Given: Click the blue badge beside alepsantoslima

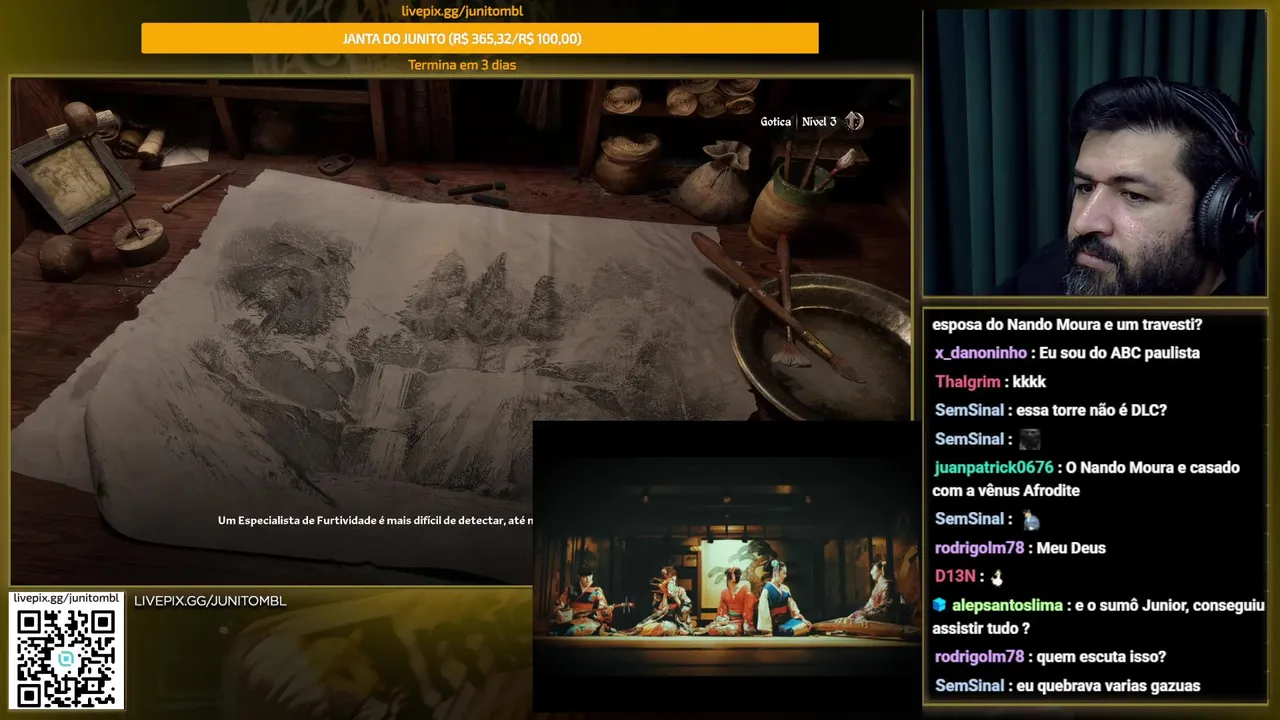Looking at the screenshot, I should pos(939,605).
